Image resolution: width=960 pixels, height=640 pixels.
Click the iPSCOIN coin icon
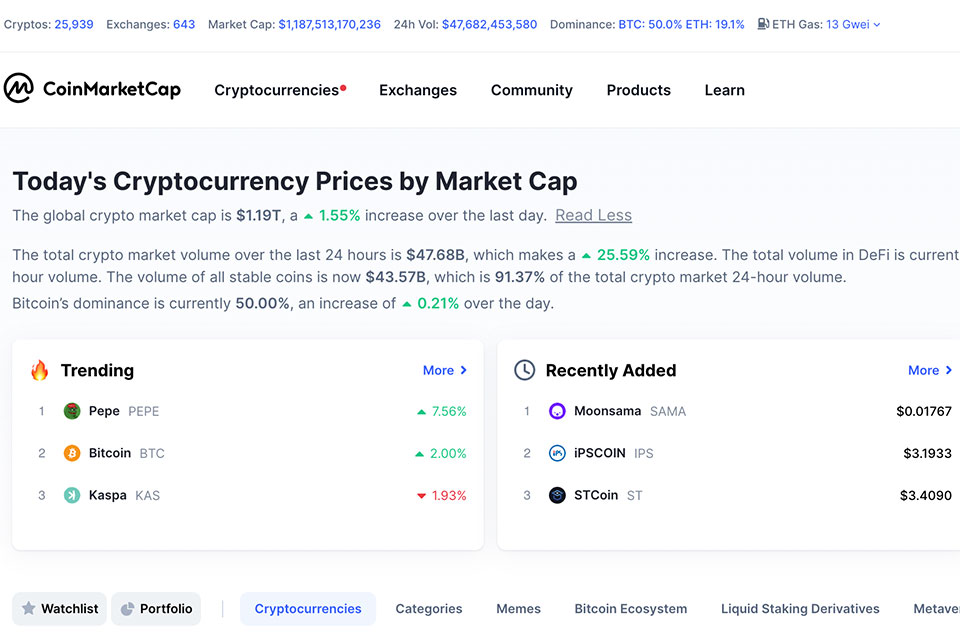point(557,453)
